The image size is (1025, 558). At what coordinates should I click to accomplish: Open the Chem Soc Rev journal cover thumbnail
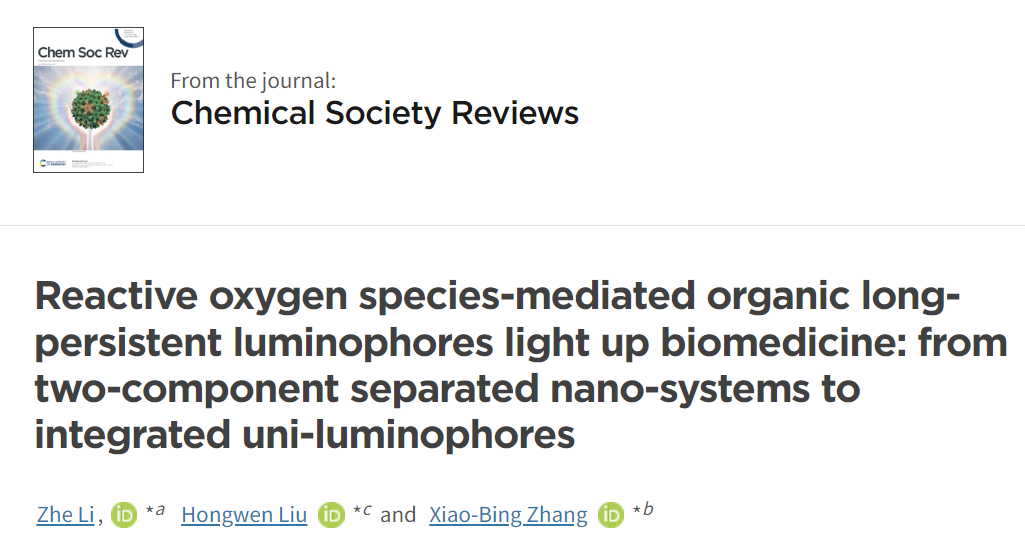88,100
